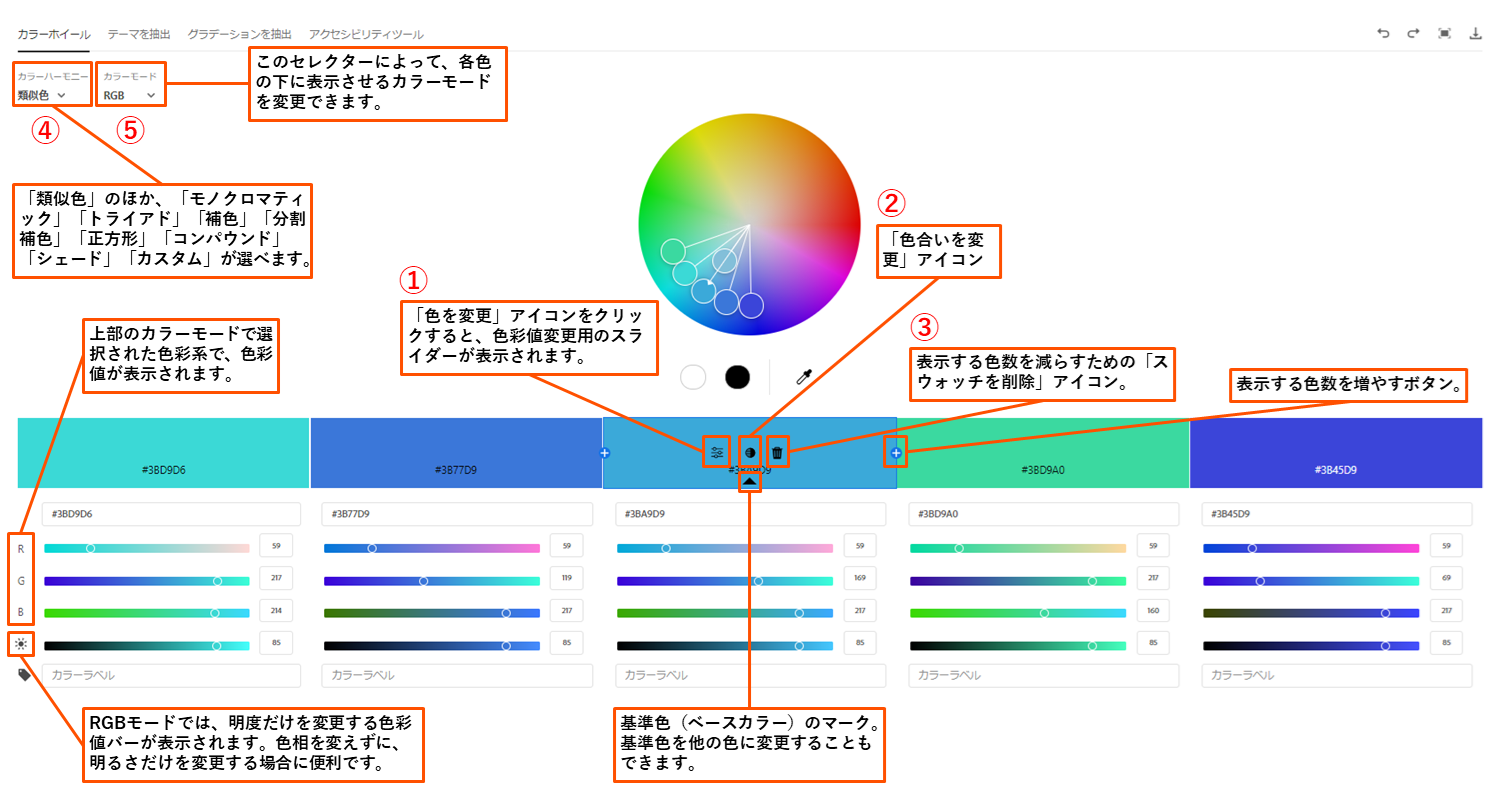Click G value box 119 in #3B77D9 column
Image resolution: width=1500 pixels, height=785 pixels.
[566, 578]
